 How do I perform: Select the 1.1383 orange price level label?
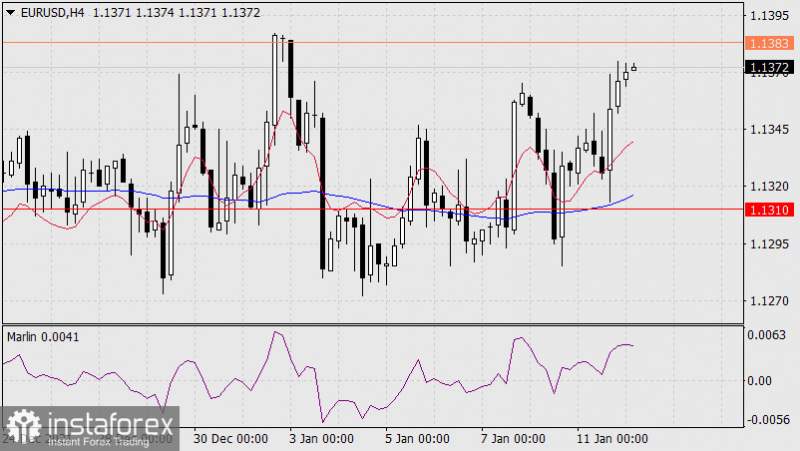[x=769, y=43]
